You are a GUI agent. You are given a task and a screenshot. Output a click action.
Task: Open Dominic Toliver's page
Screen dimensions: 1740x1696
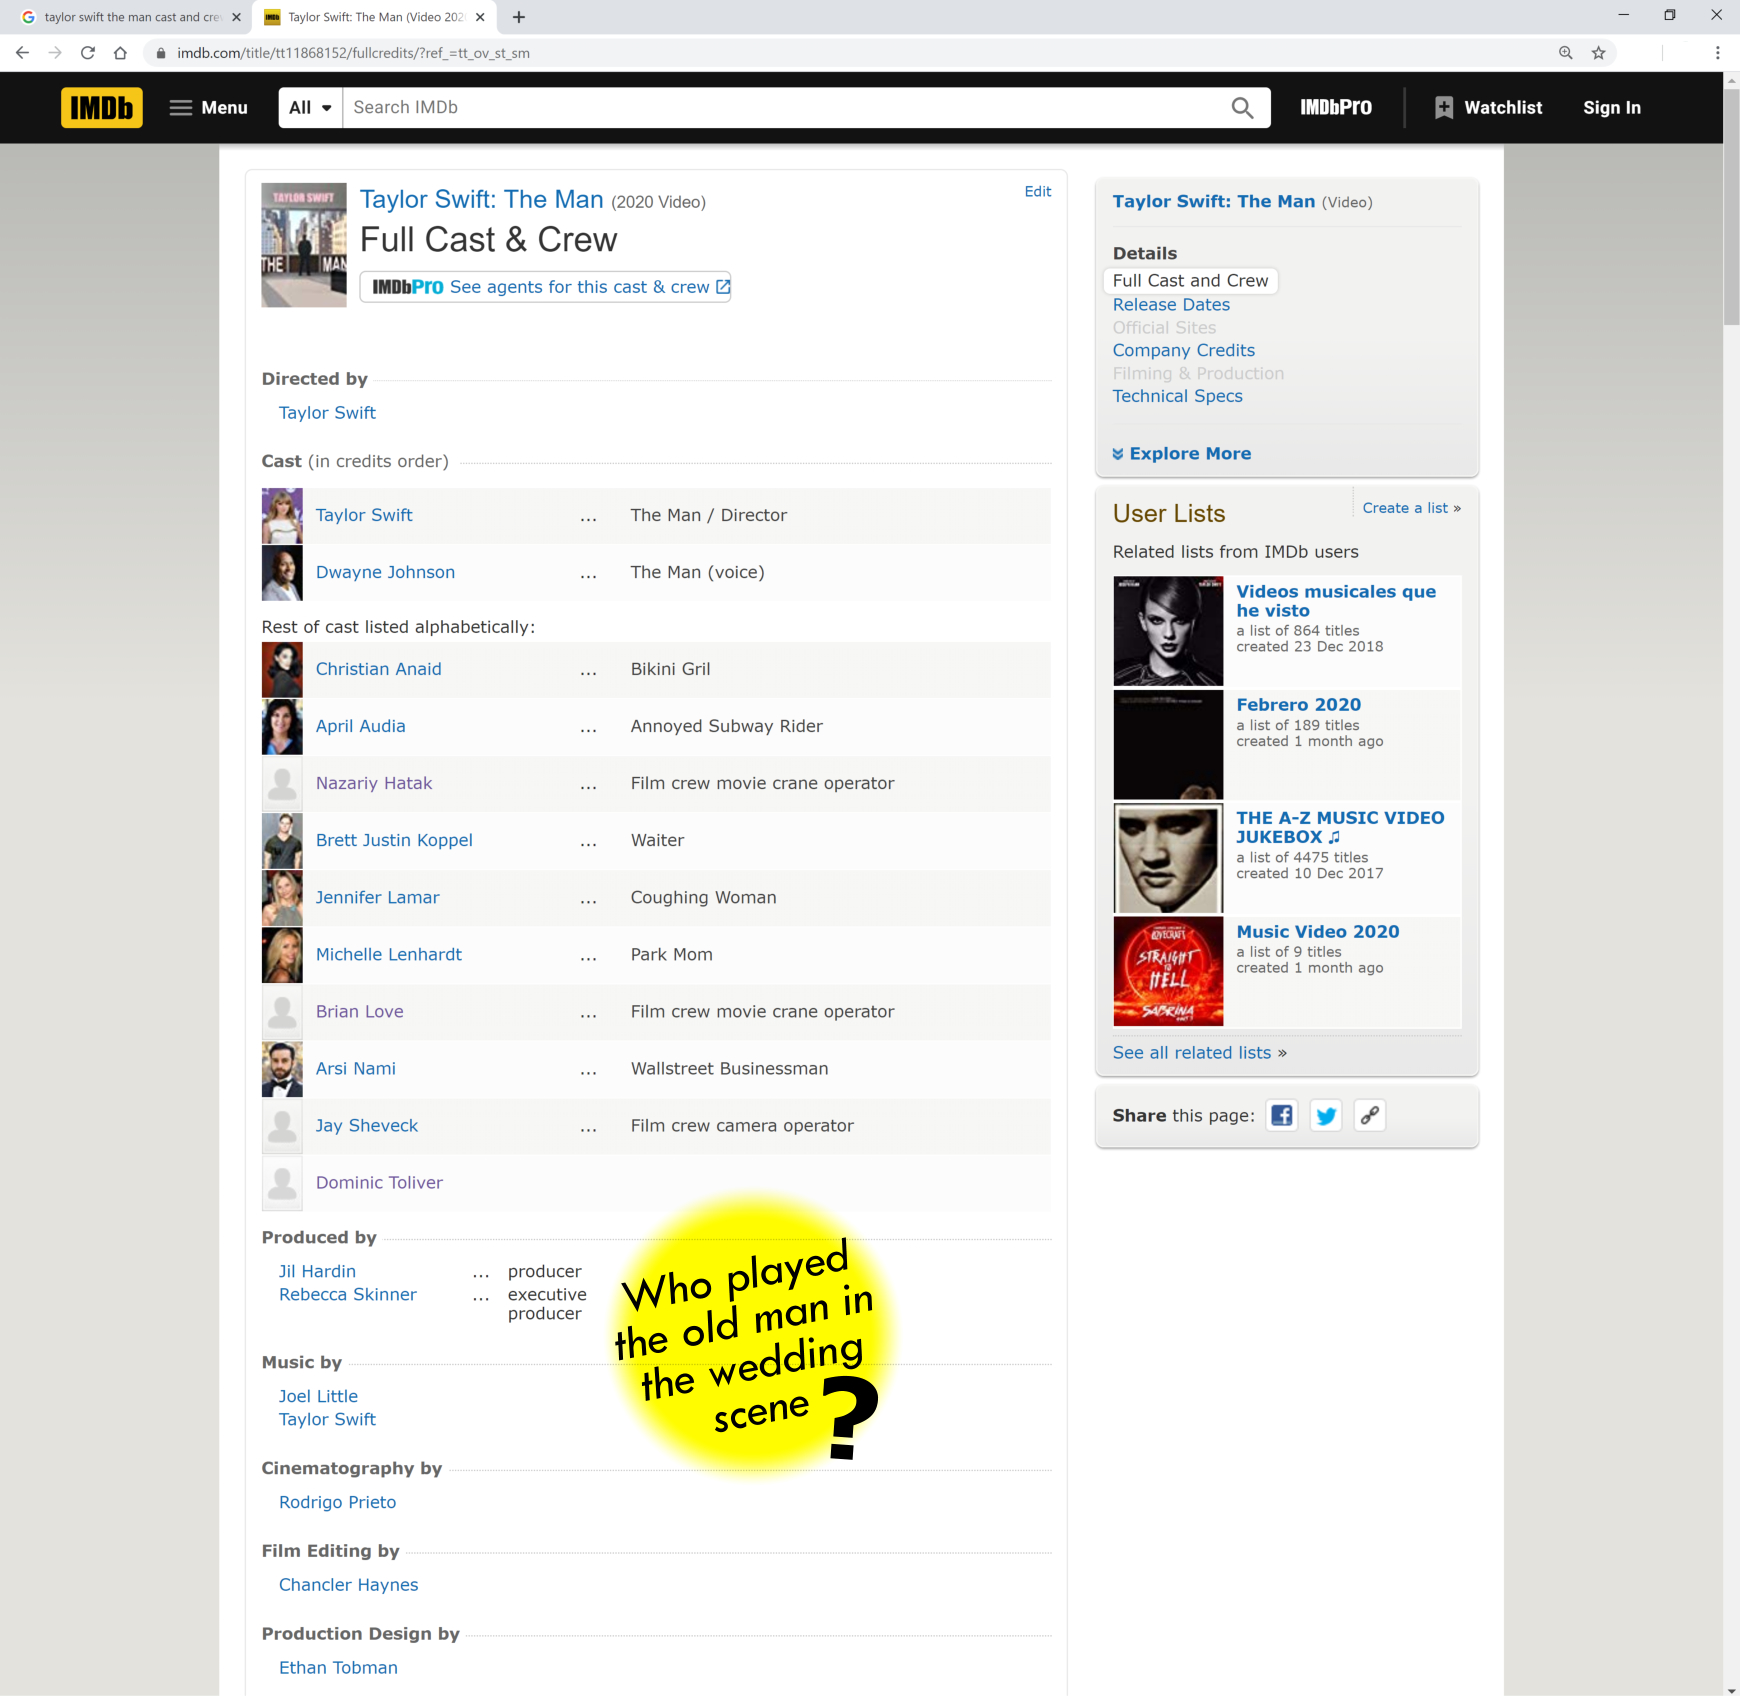point(379,1182)
